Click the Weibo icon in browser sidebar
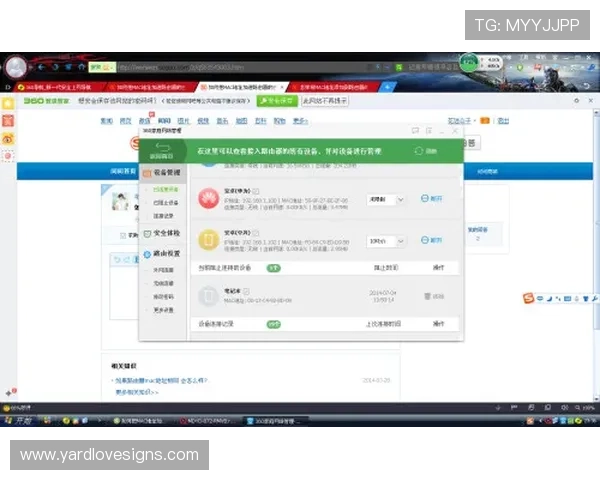Screen dimensions: 600x480 (8, 139)
